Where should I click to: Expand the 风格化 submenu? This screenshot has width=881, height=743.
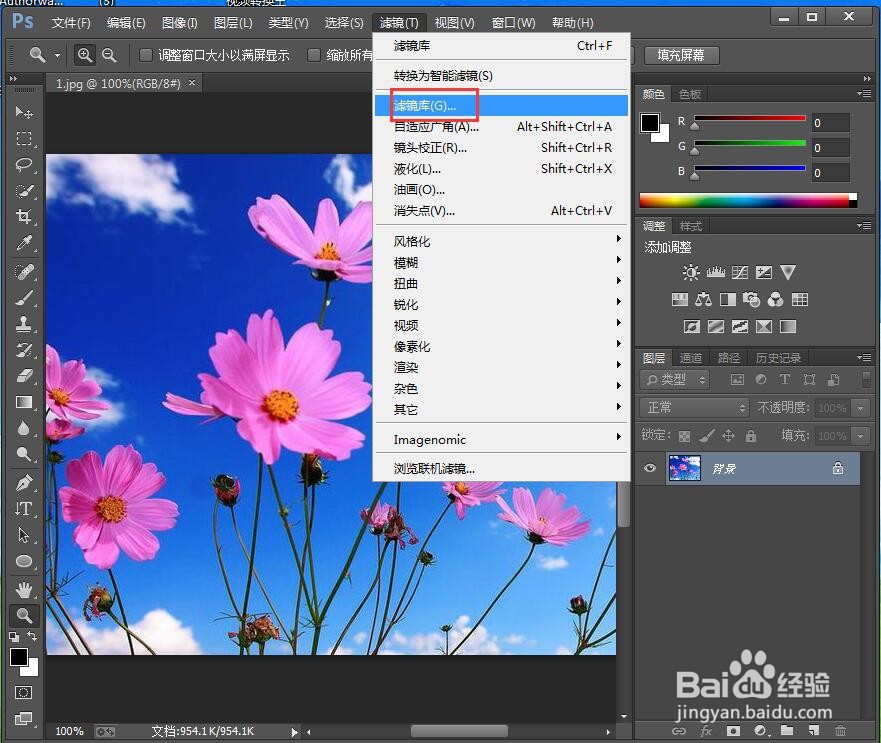(x=502, y=242)
